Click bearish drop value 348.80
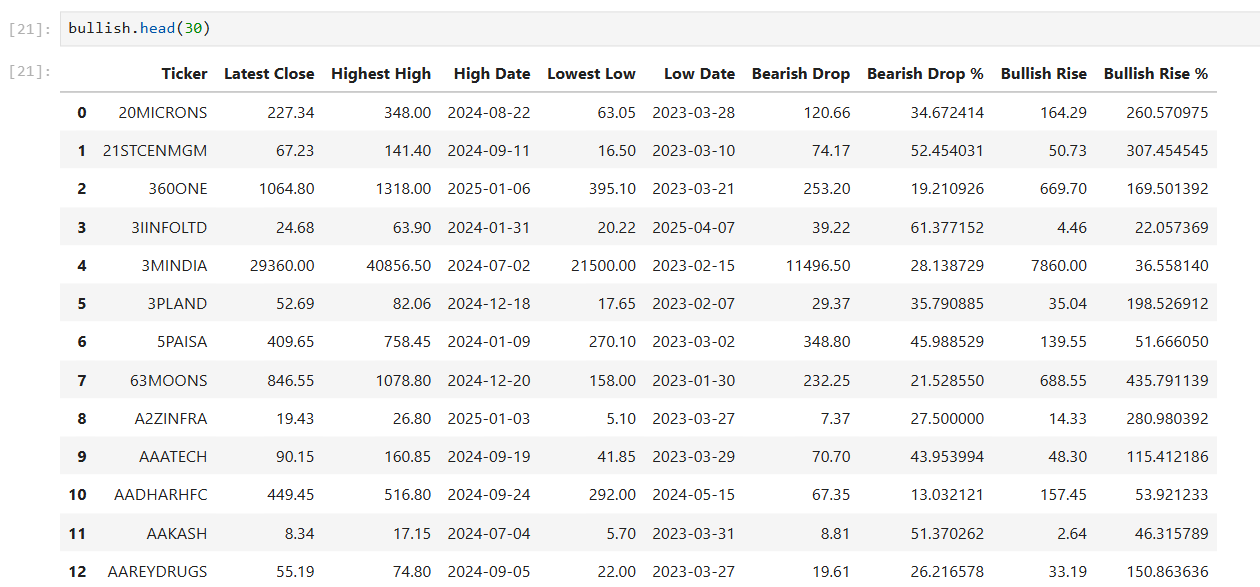 coord(827,342)
